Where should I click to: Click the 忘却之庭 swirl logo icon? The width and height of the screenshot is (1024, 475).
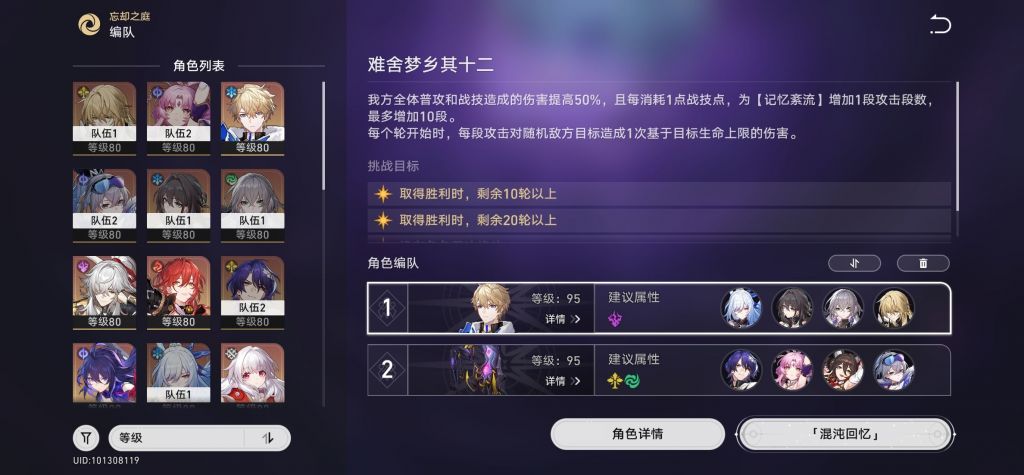[x=89, y=24]
